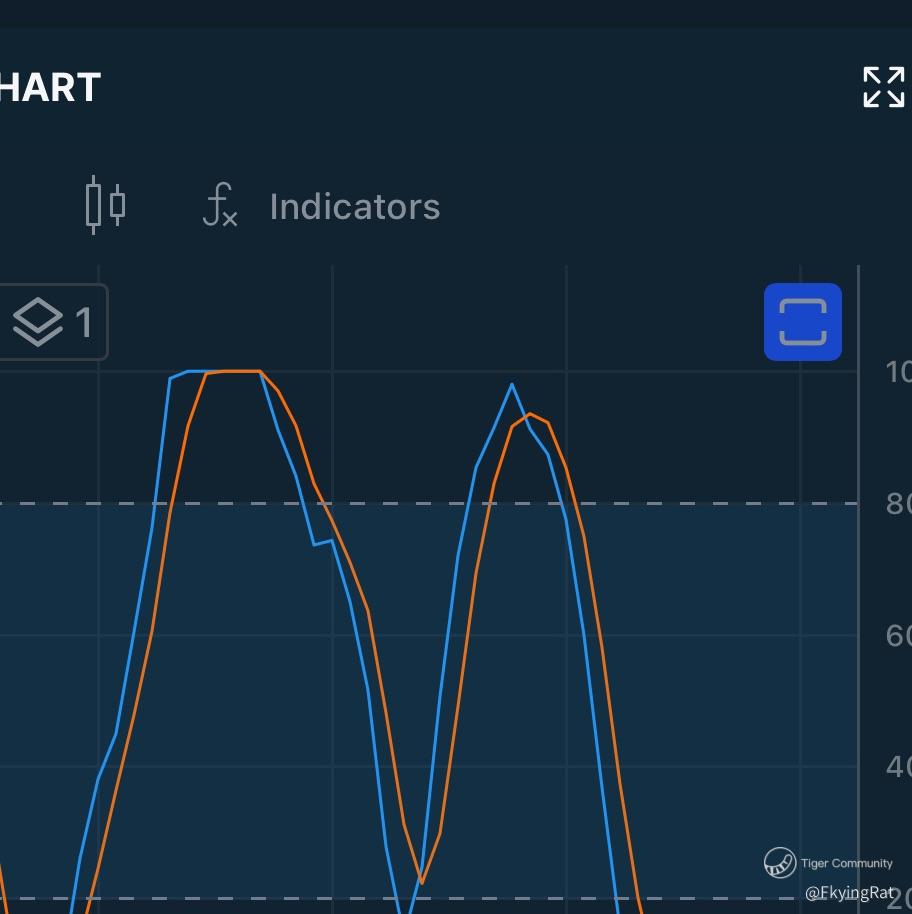Screen dimensions: 912x914
Task: Toggle the blue frame capture button
Action: coord(802,322)
